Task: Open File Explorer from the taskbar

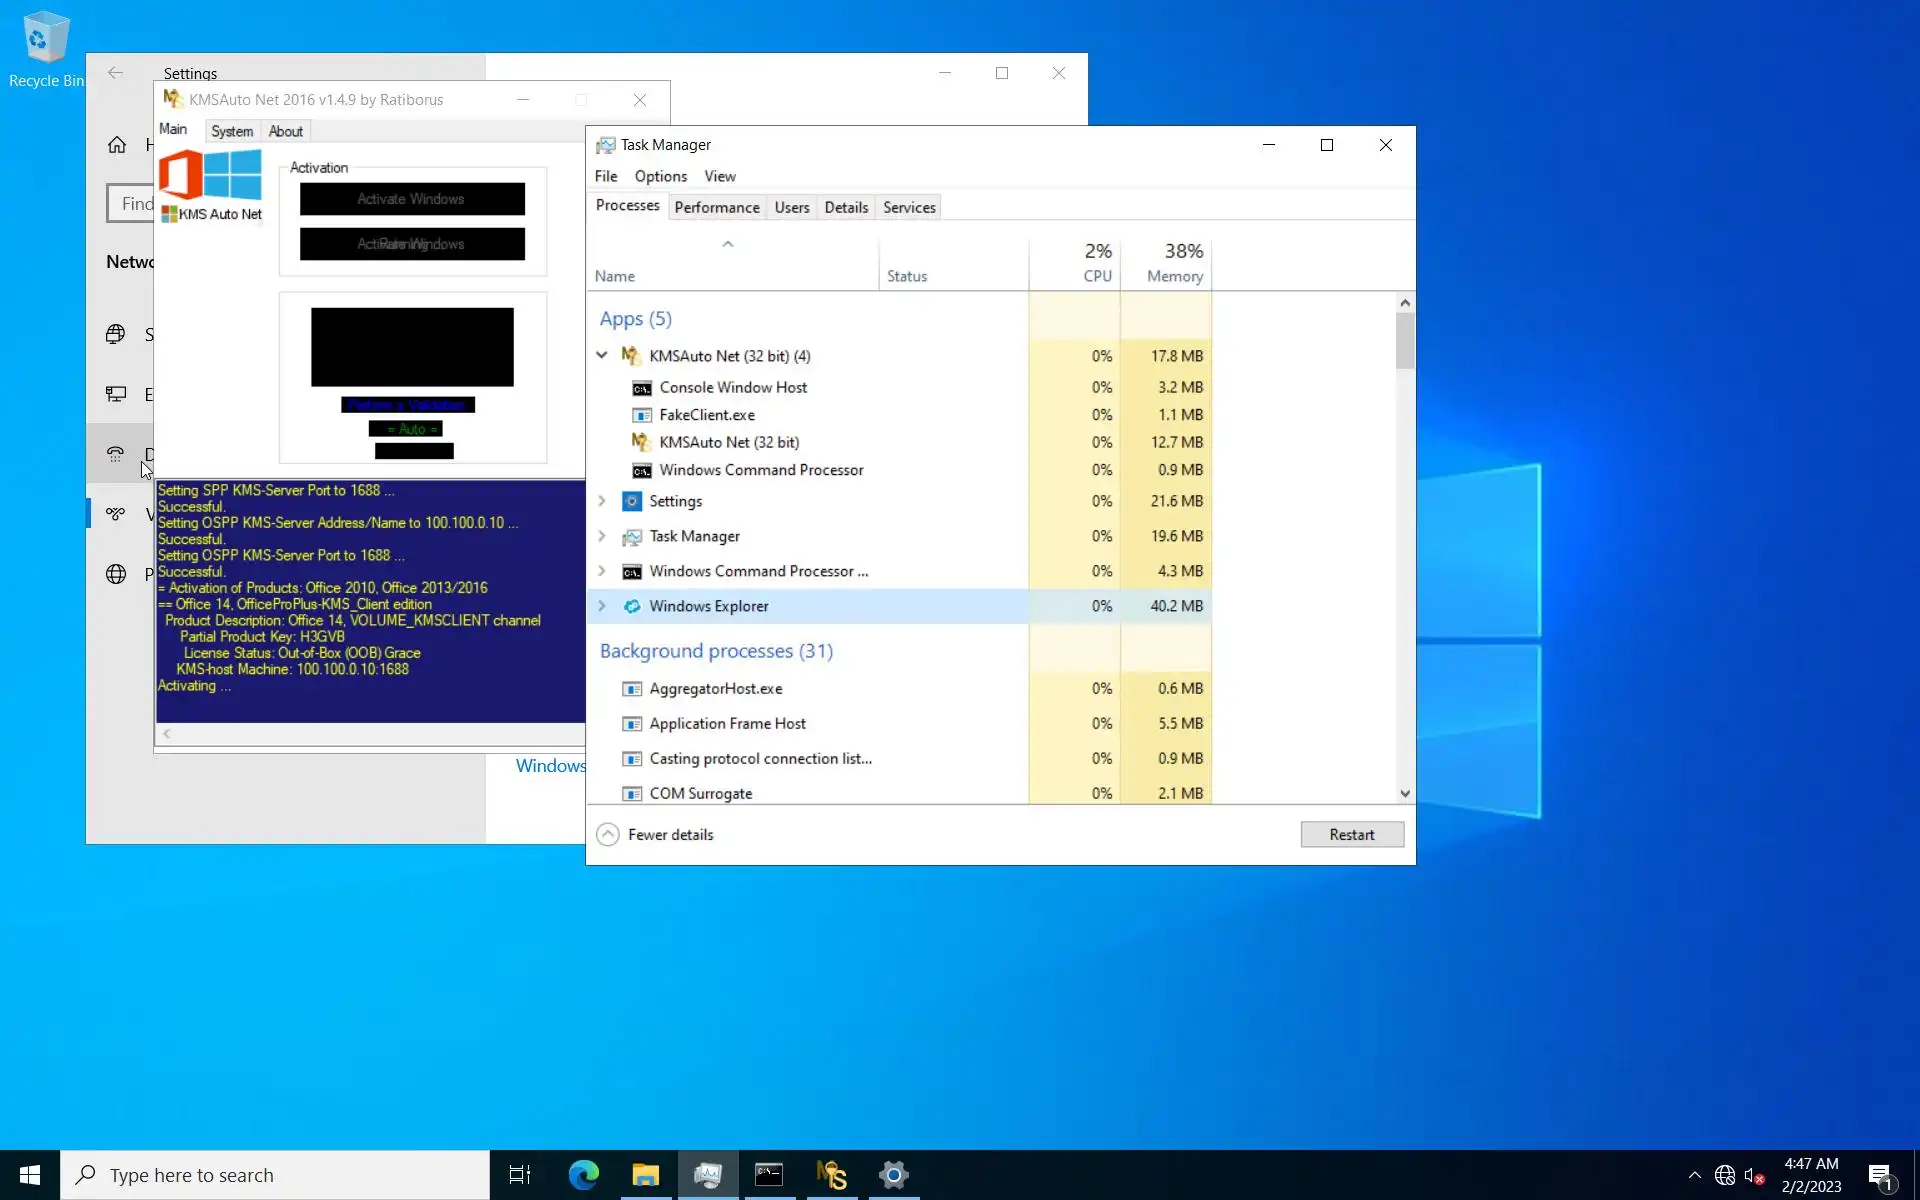Action: 645,1175
